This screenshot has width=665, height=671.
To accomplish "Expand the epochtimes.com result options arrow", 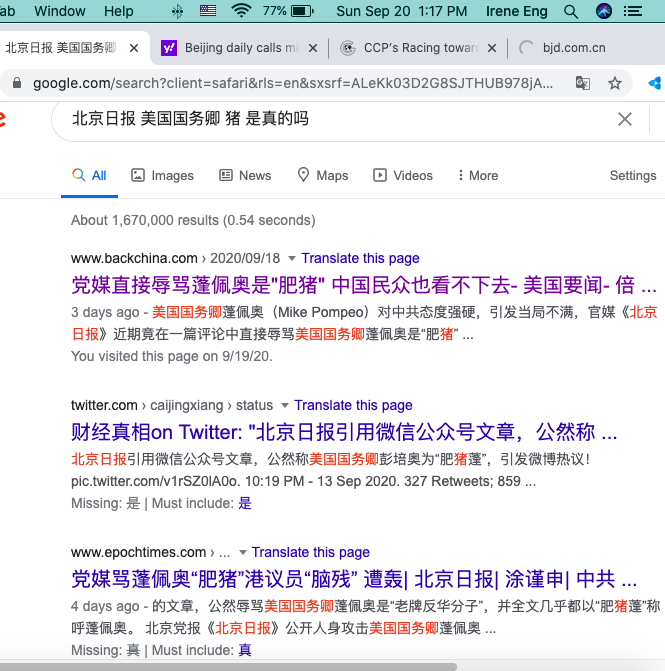I will point(241,552).
